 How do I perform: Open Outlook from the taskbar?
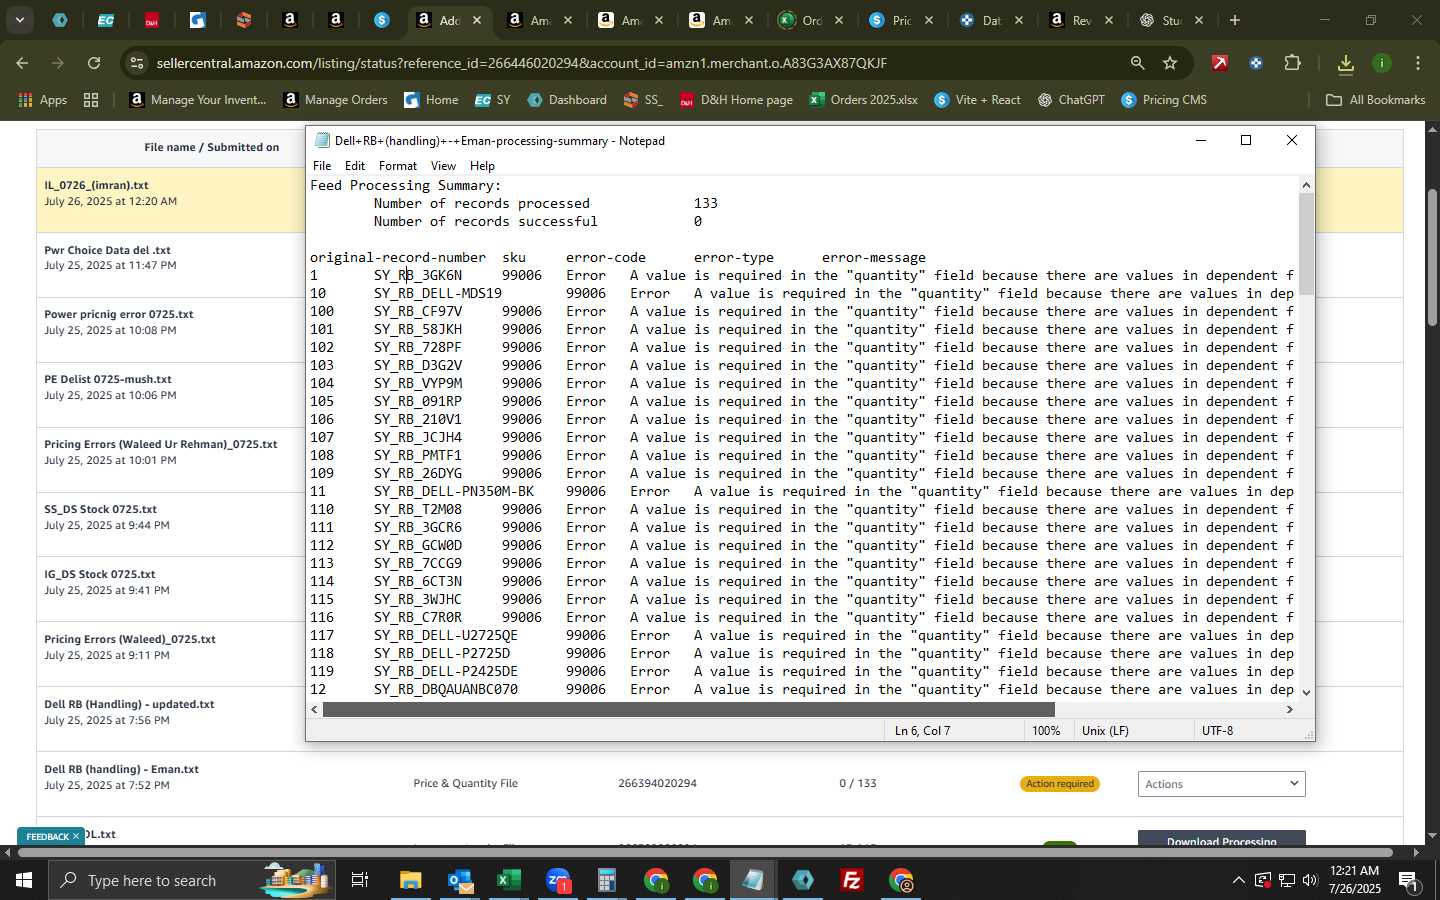click(x=460, y=880)
